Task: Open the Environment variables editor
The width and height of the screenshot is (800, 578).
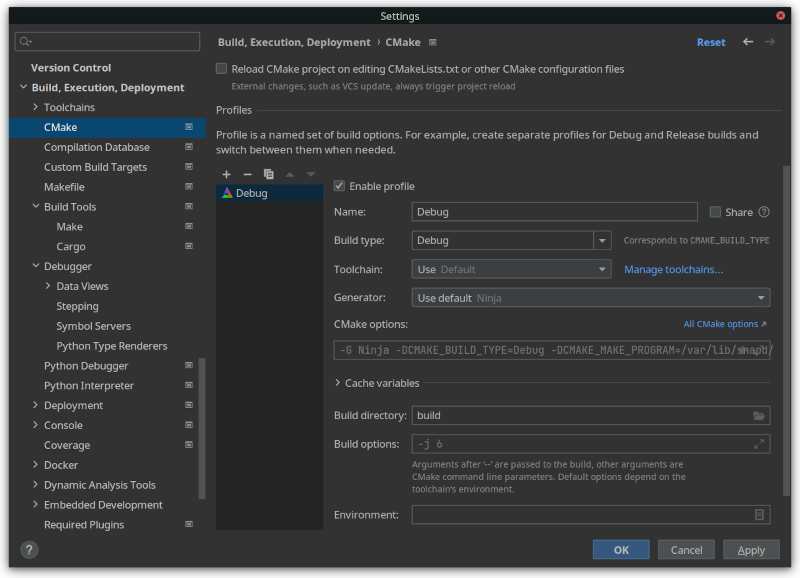Action: [759, 514]
